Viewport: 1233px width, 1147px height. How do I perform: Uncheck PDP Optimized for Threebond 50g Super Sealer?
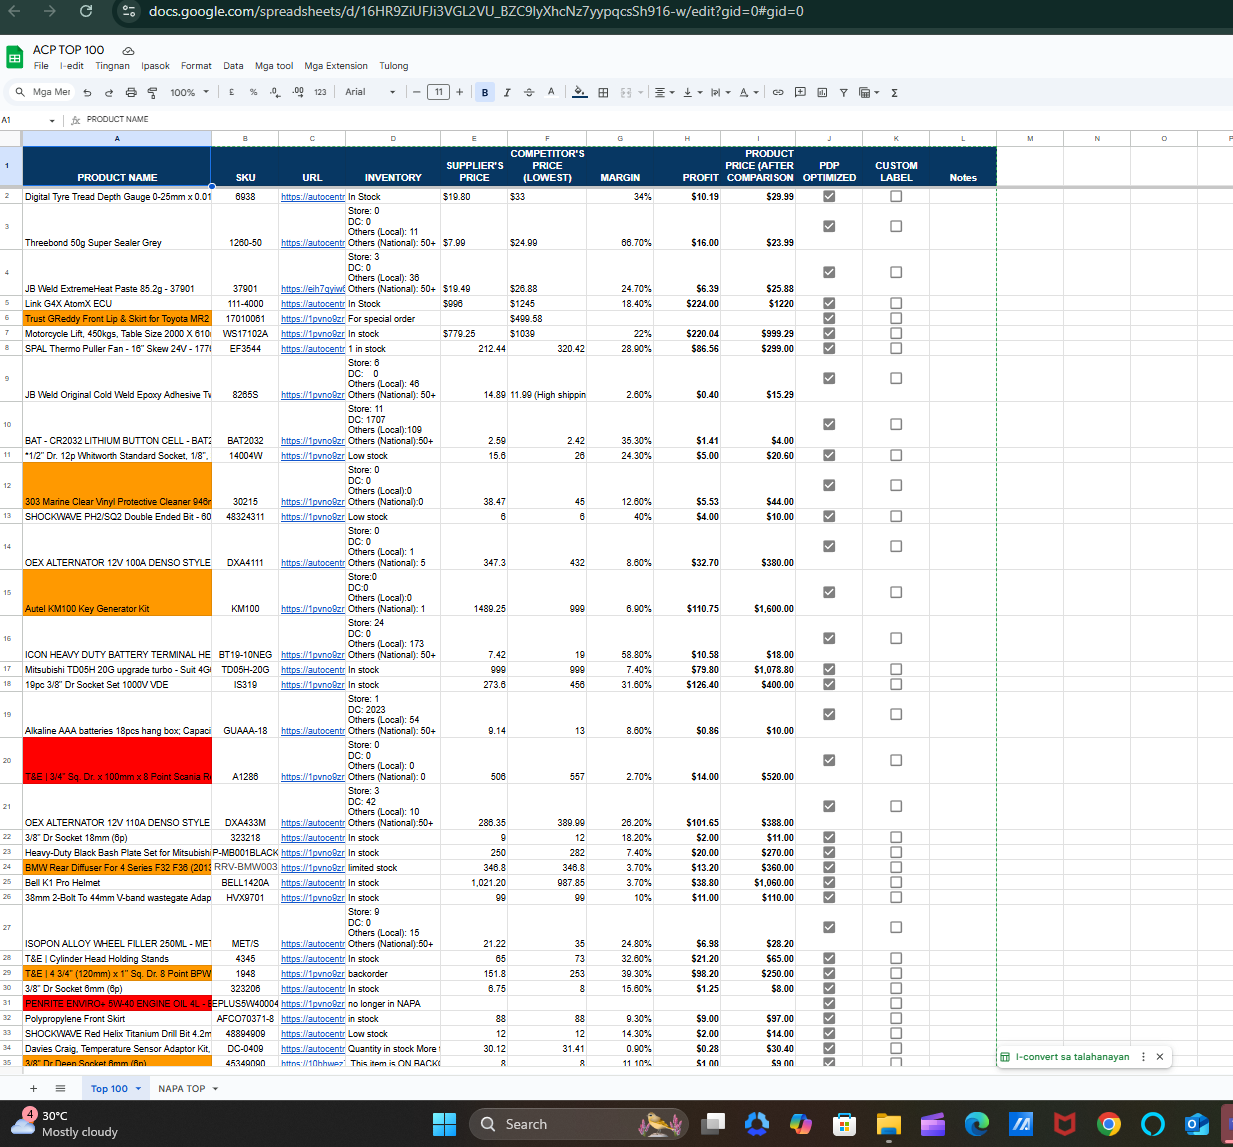829,226
